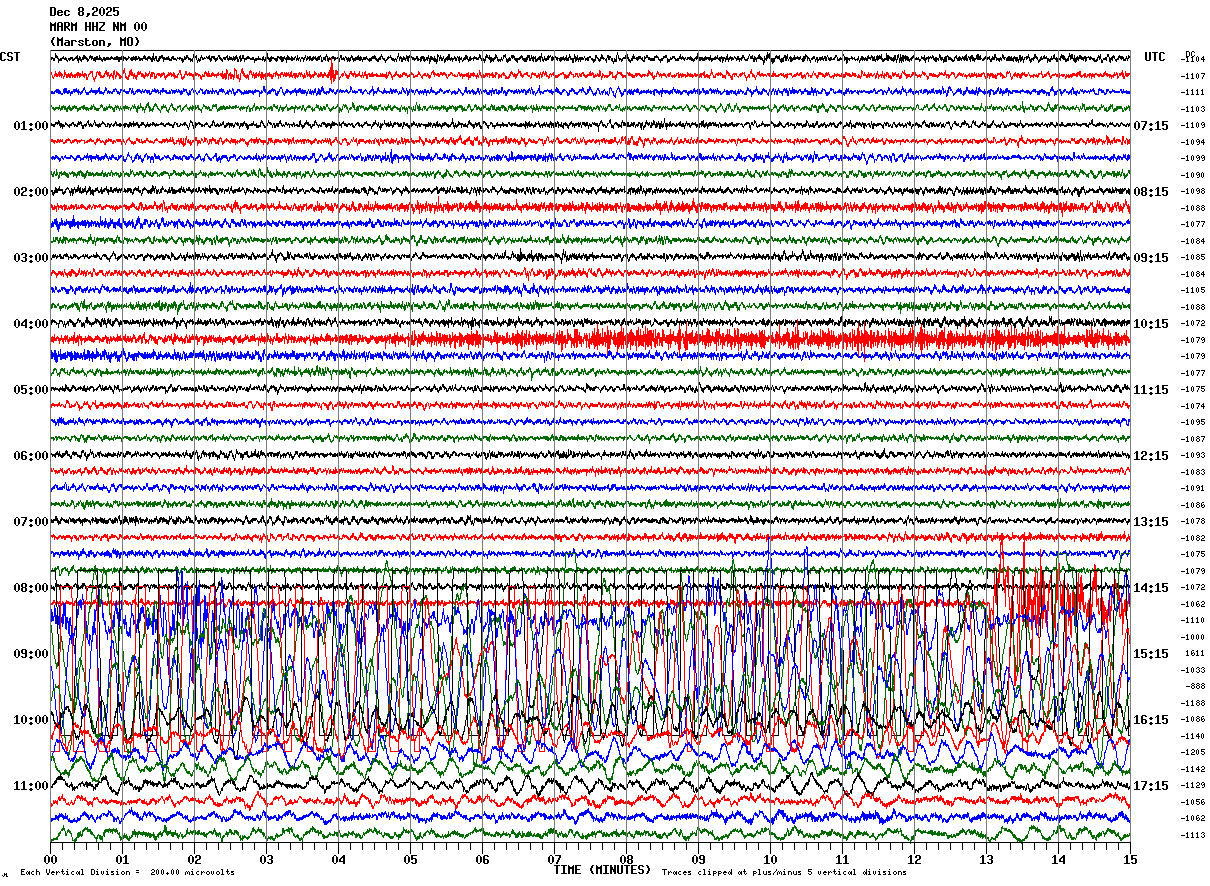1210x886 pixels.
Task: Click the 13:15 UTC time label
Action: coord(1151,522)
